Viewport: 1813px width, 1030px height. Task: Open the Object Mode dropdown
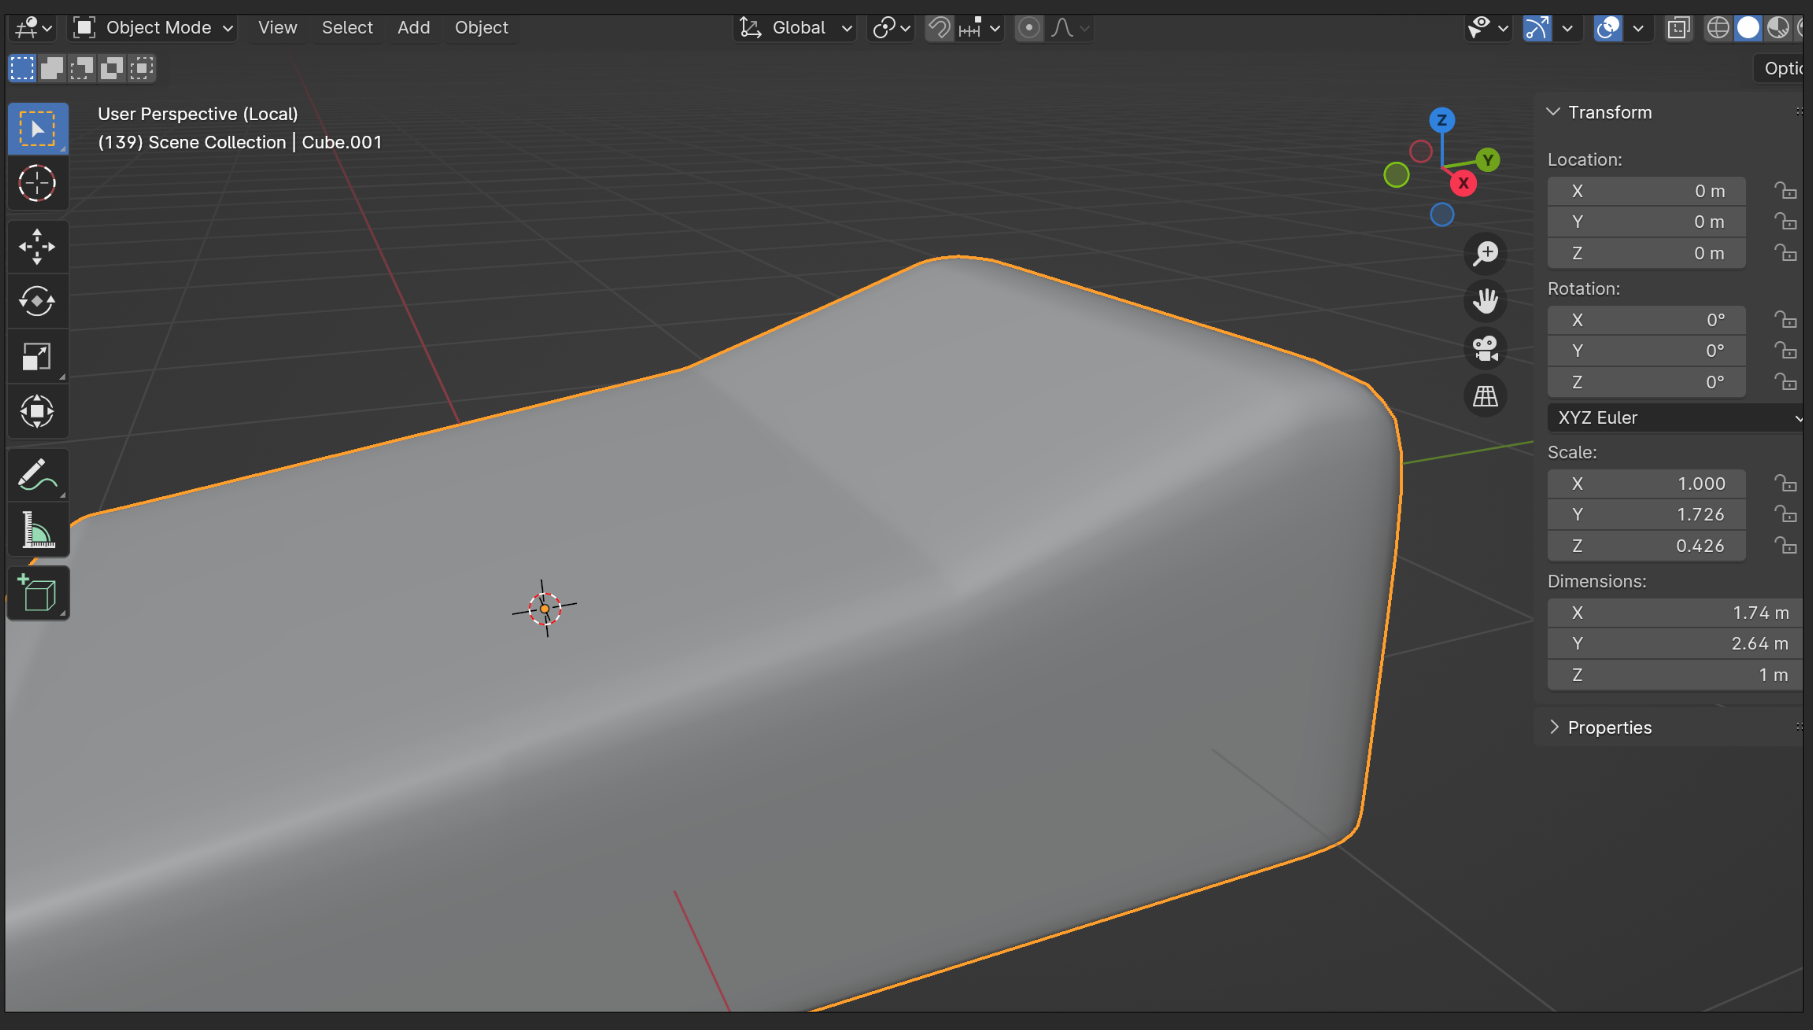[x=154, y=28]
